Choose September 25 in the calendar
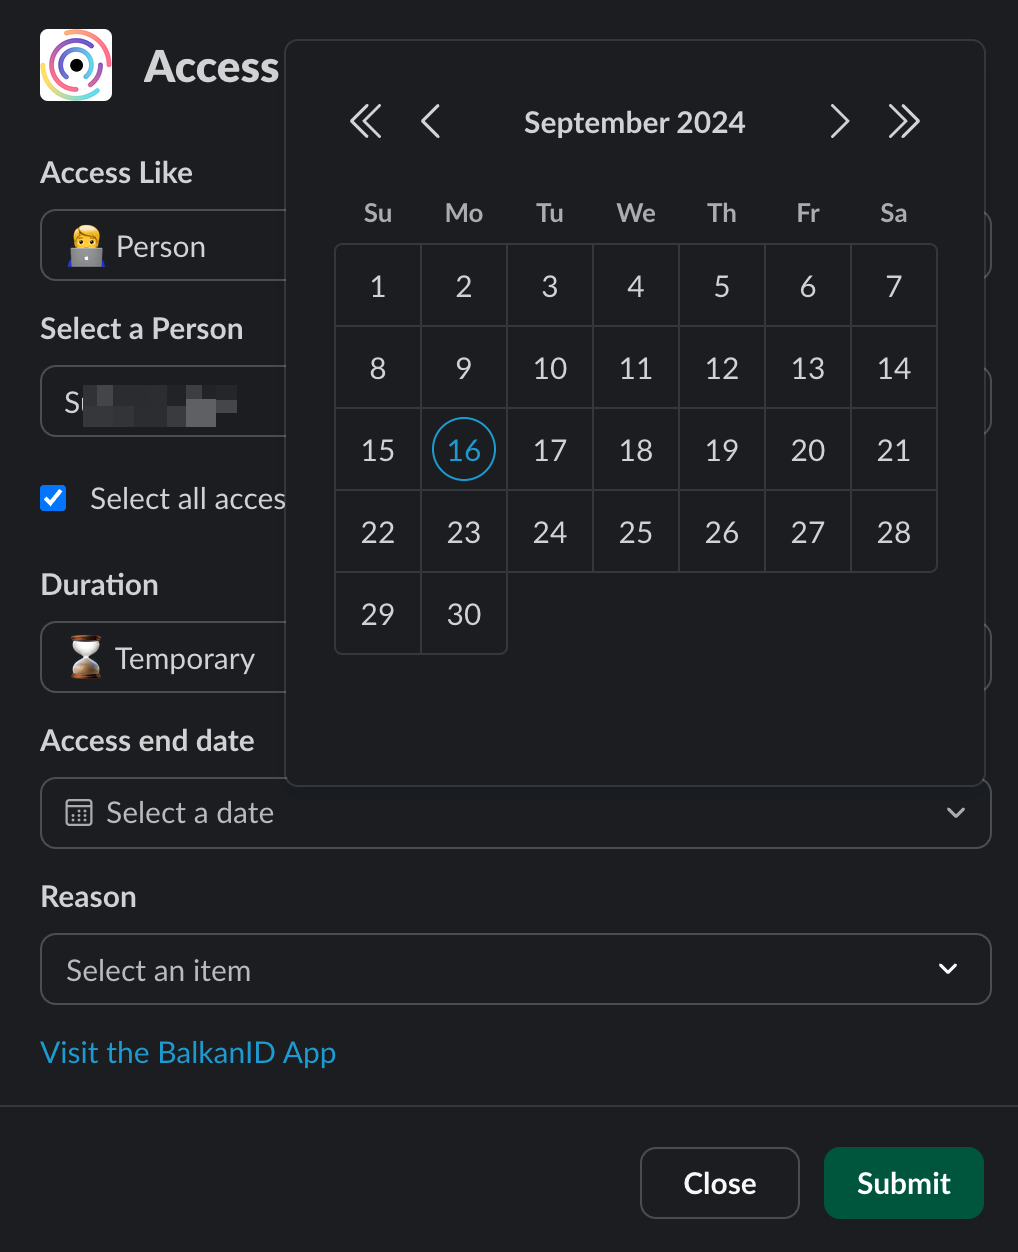1018x1252 pixels. (x=636, y=532)
